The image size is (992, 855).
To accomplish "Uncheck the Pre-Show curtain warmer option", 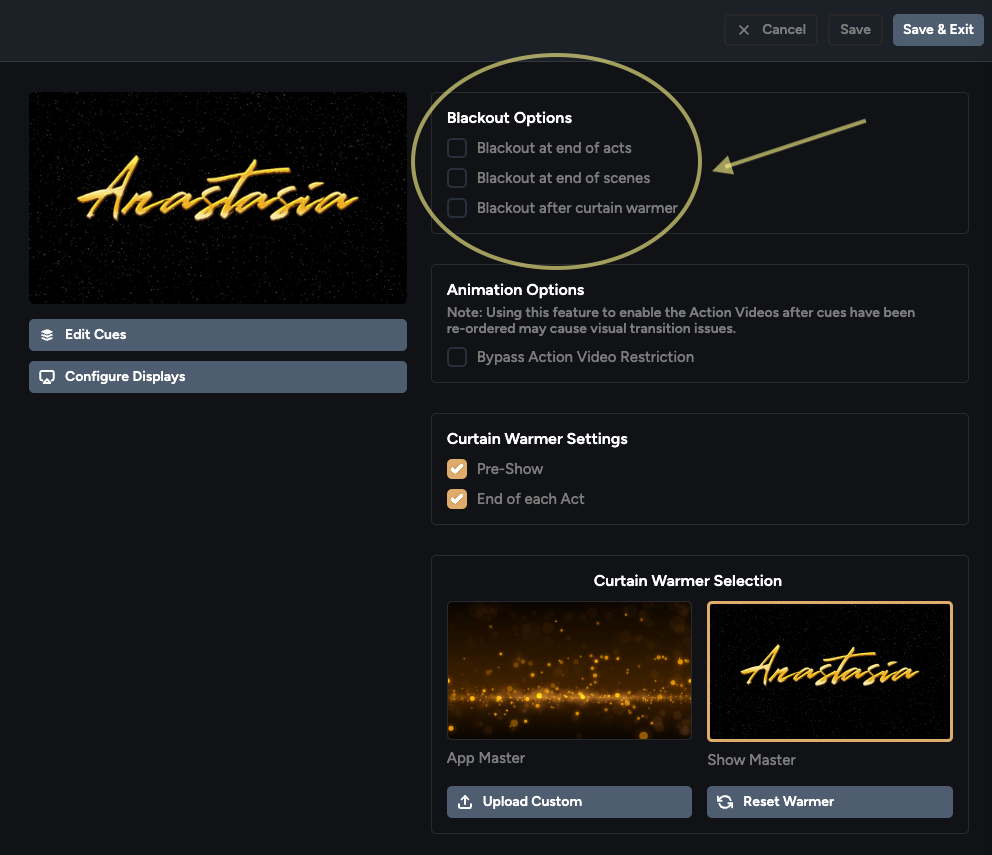I will pos(457,469).
